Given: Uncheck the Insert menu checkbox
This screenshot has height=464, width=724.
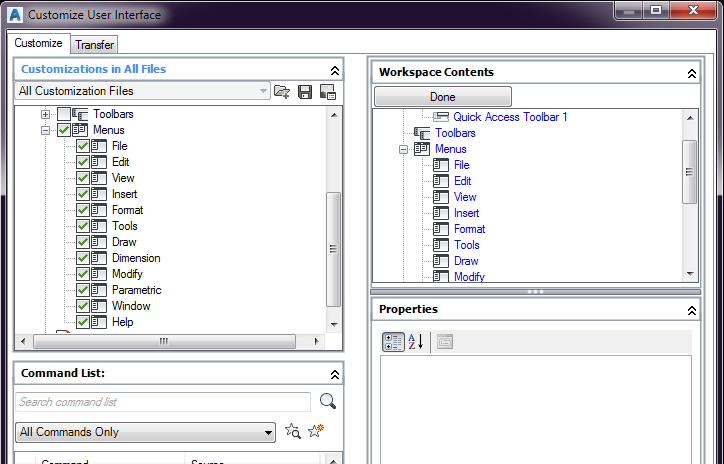Looking at the screenshot, I should [83, 194].
